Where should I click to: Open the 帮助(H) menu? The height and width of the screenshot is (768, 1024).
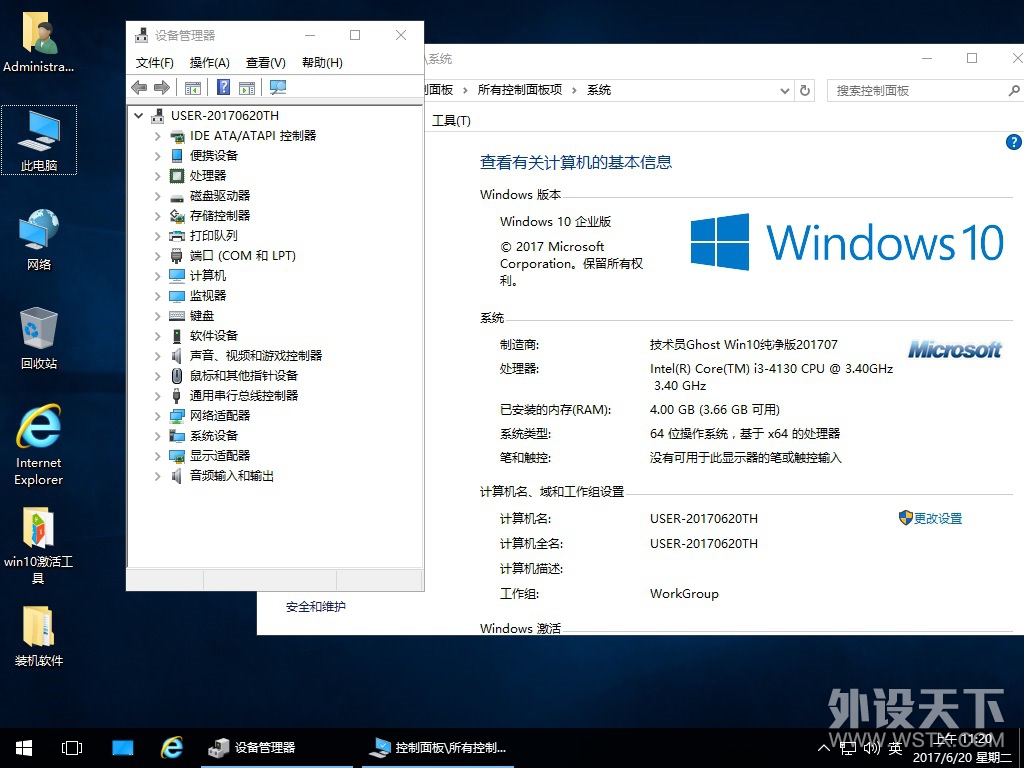coord(322,63)
